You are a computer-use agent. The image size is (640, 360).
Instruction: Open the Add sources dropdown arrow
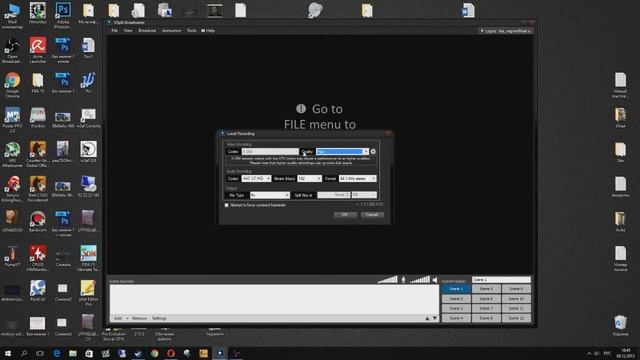(127, 318)
